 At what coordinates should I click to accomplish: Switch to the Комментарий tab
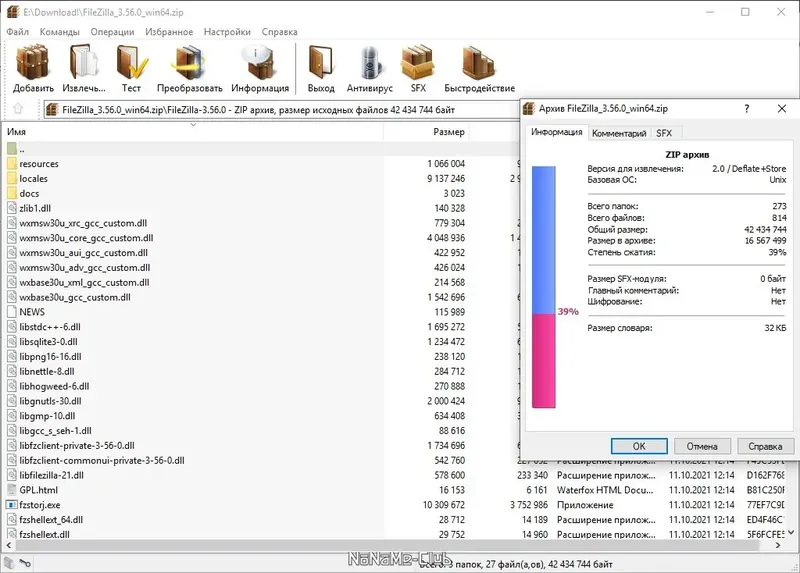[619, 133]
